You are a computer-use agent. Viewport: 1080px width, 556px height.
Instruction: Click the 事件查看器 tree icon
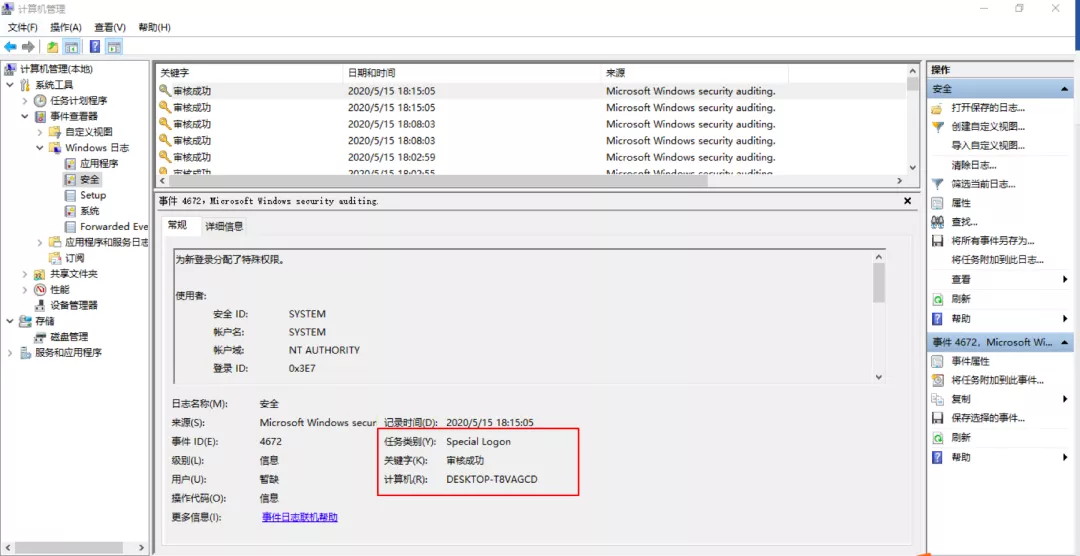(41, 116)
